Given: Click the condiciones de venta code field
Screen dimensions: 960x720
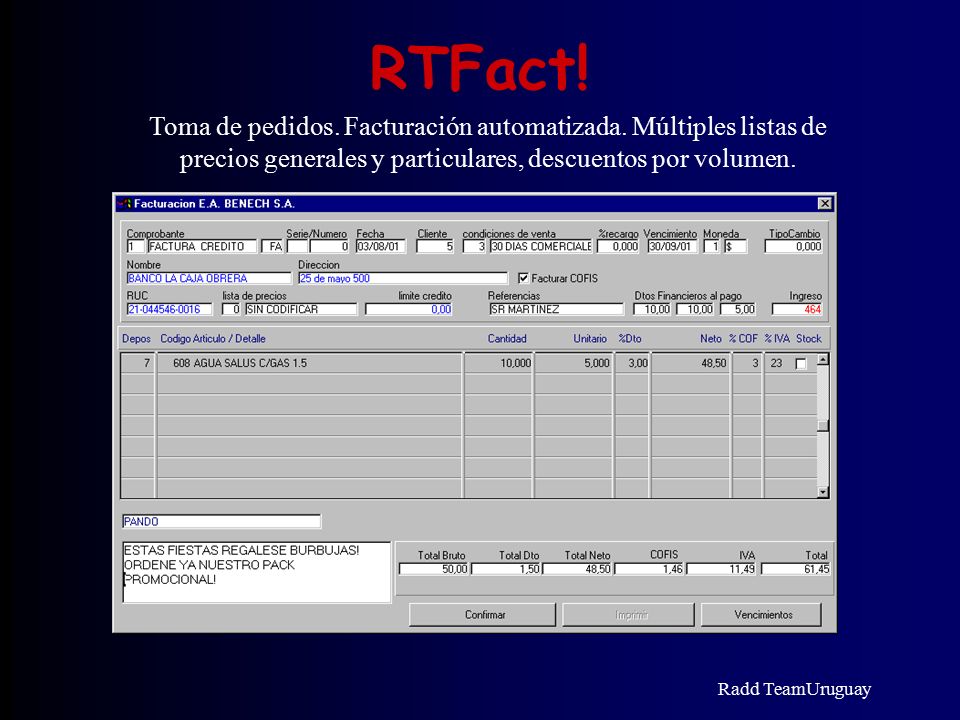Looking at the screenshot, I should point(474,246).
